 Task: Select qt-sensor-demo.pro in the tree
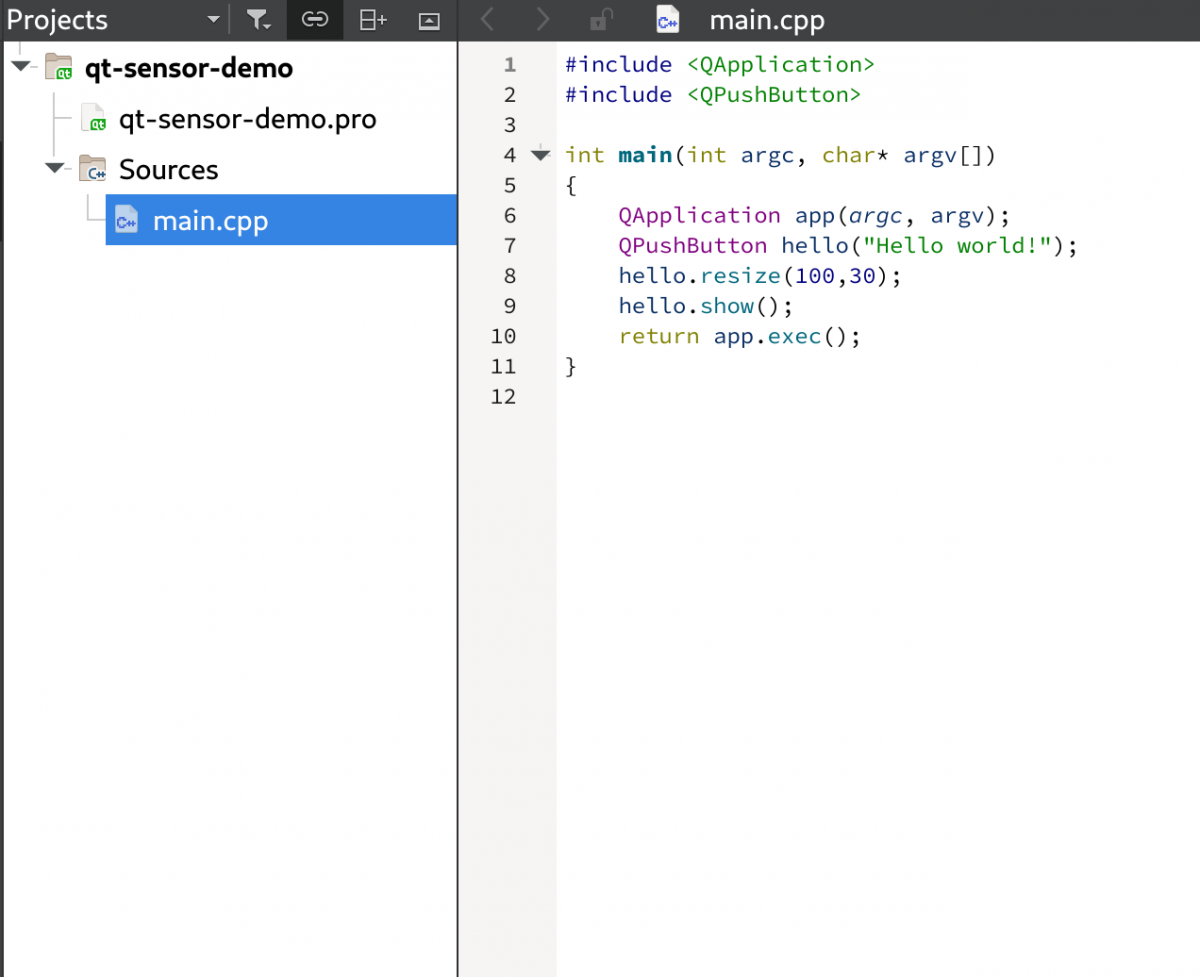(x=247, y=120)
